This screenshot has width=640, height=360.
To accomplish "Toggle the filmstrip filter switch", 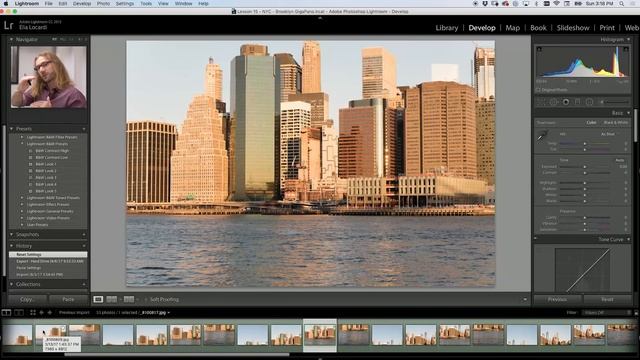I will click(x=636, y=313).
